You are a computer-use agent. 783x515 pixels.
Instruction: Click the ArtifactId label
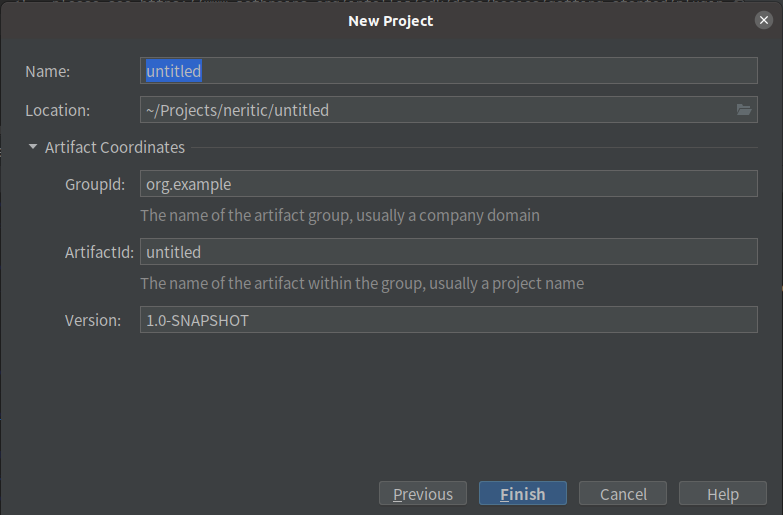pos(99,252)
